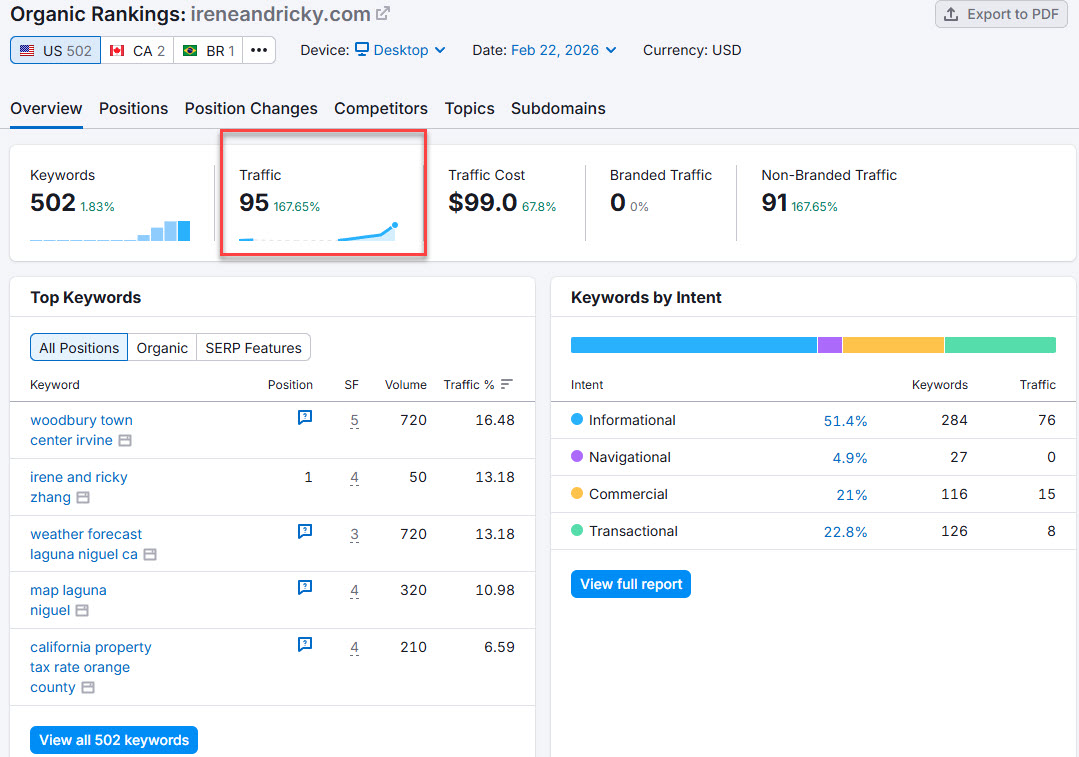Click the US flag icon
1079x757 pixels.
point(27,50)
